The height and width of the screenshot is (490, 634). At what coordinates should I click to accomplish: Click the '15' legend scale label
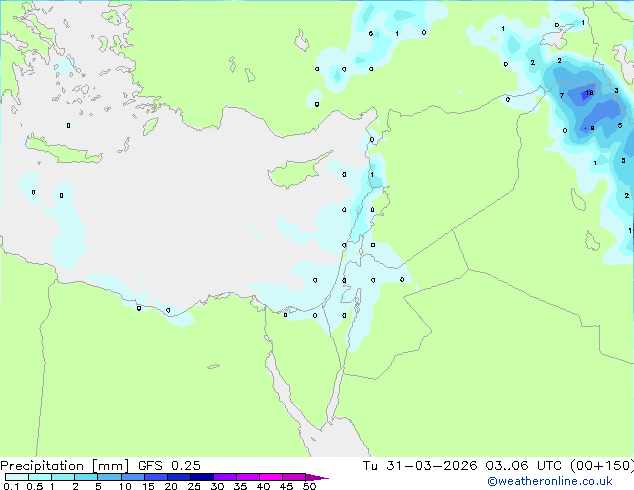(148, 486)
